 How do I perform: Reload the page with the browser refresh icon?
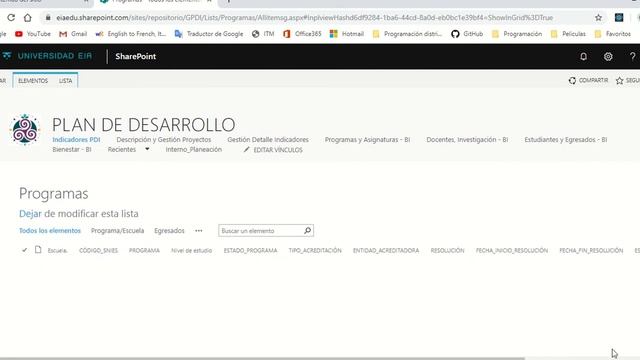[11, 18]
